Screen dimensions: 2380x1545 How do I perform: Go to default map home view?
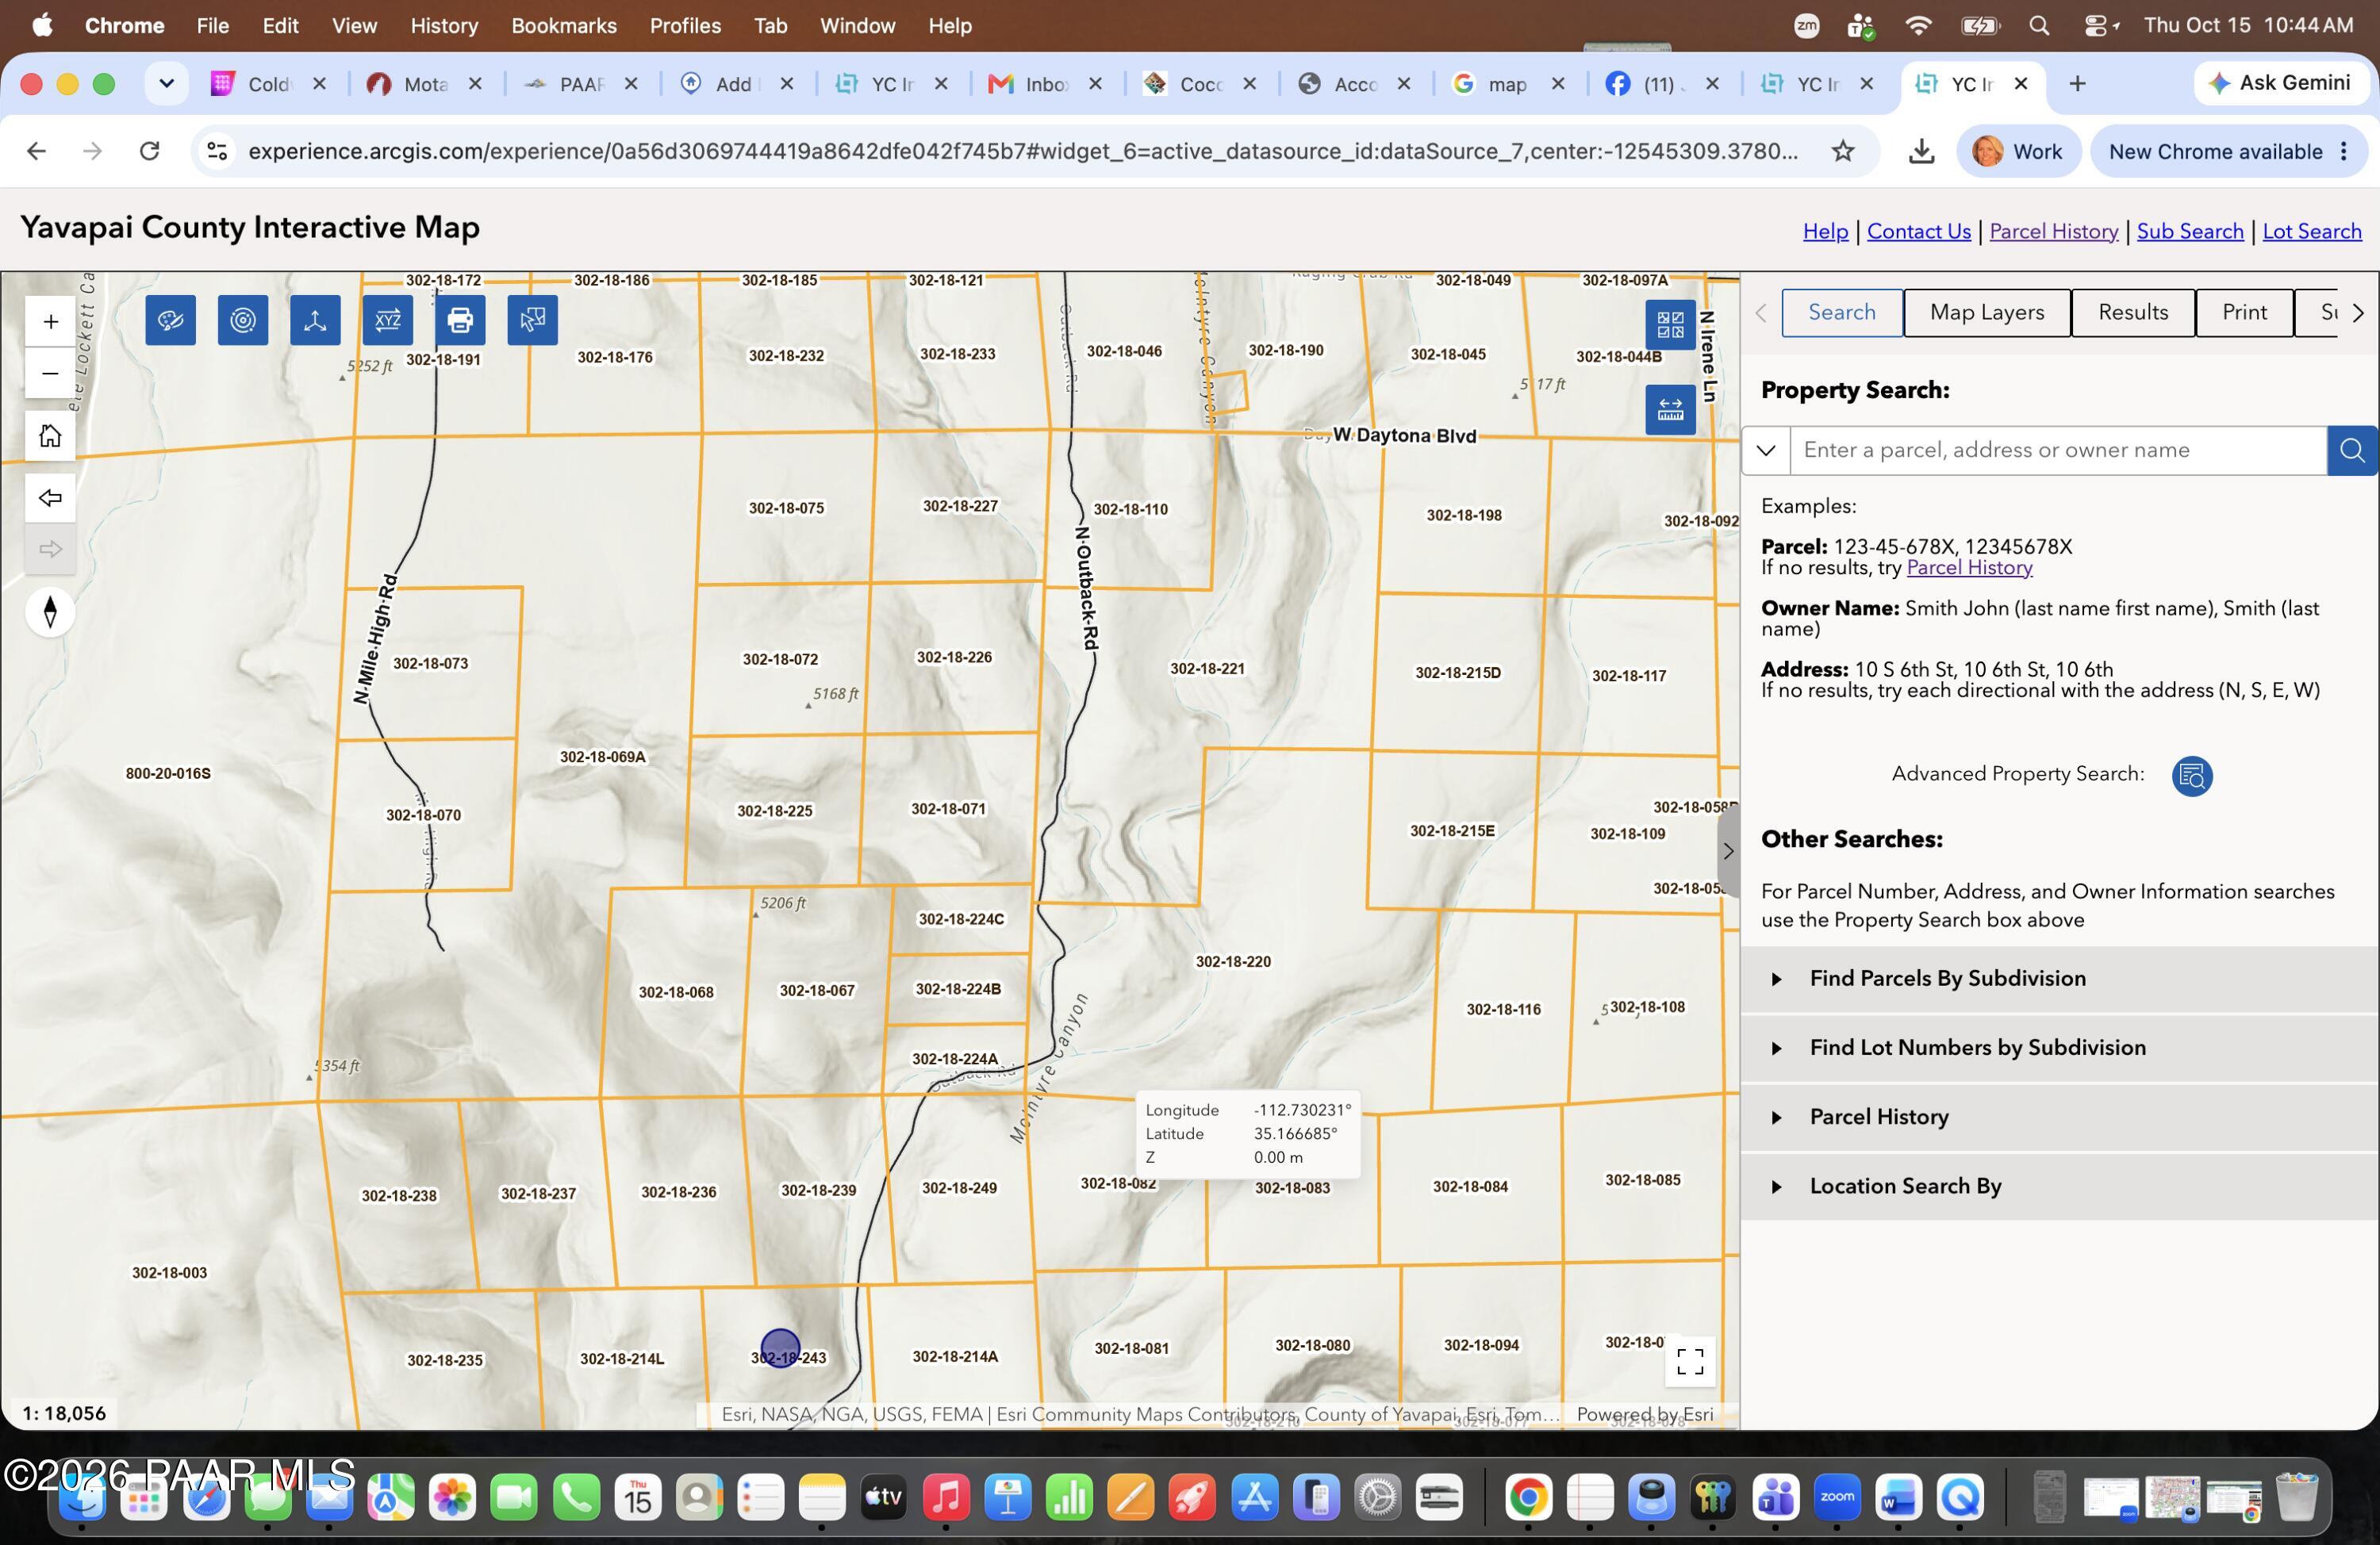click(x=50, y=436)
